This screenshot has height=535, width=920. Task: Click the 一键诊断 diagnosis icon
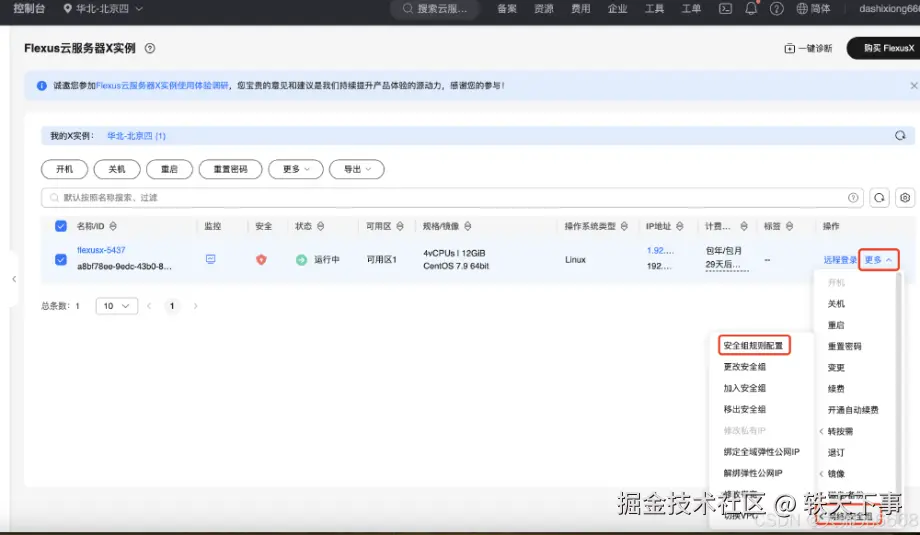(790, 49)
